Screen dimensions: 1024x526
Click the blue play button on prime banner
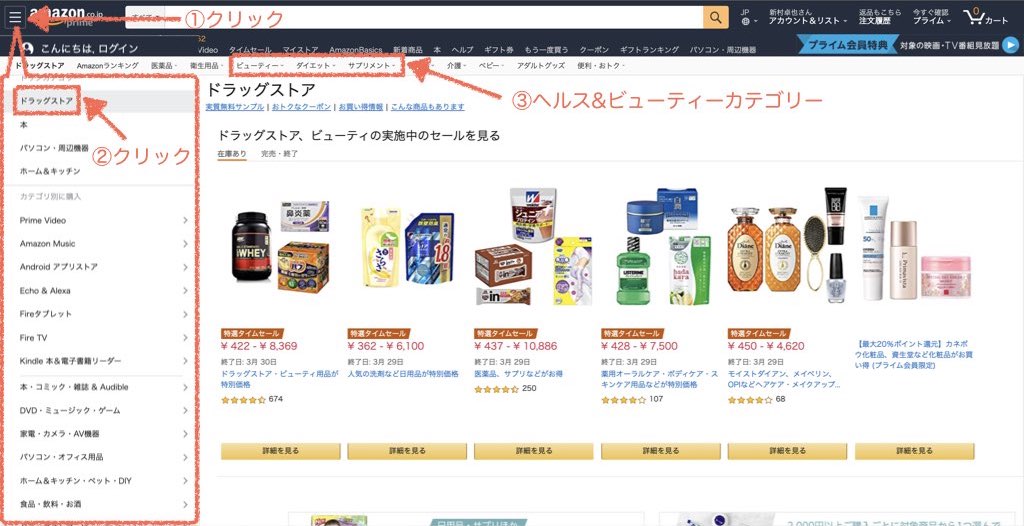coord(1011,44)
